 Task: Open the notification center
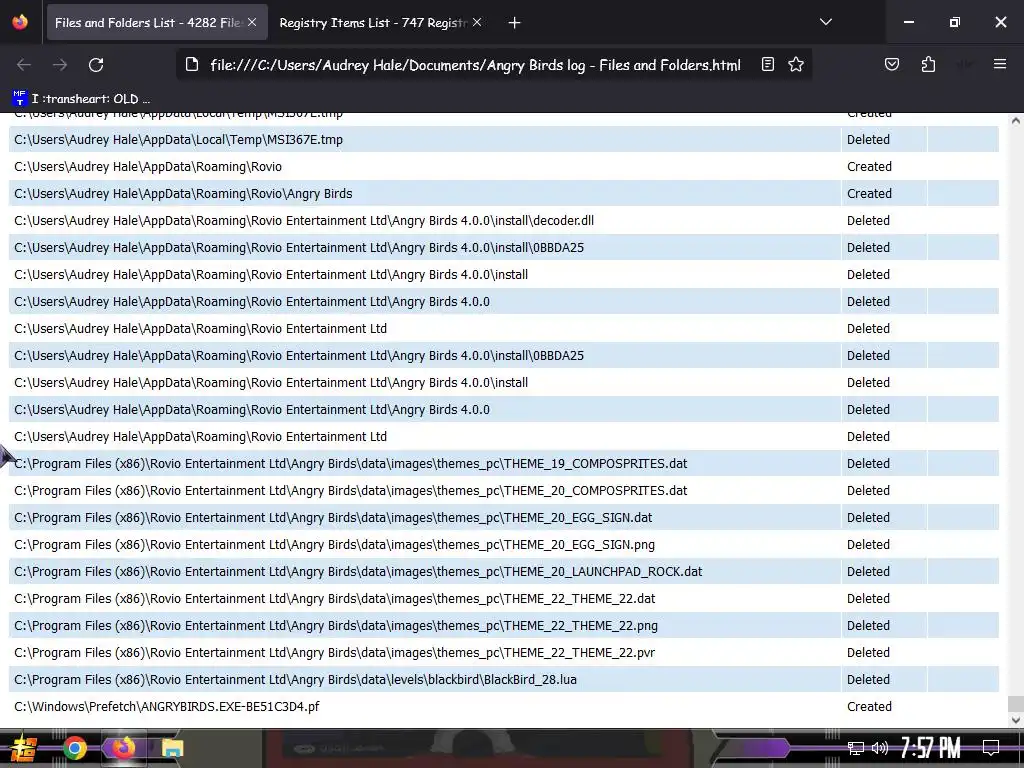pyautogui.click(x=991, y=748)
